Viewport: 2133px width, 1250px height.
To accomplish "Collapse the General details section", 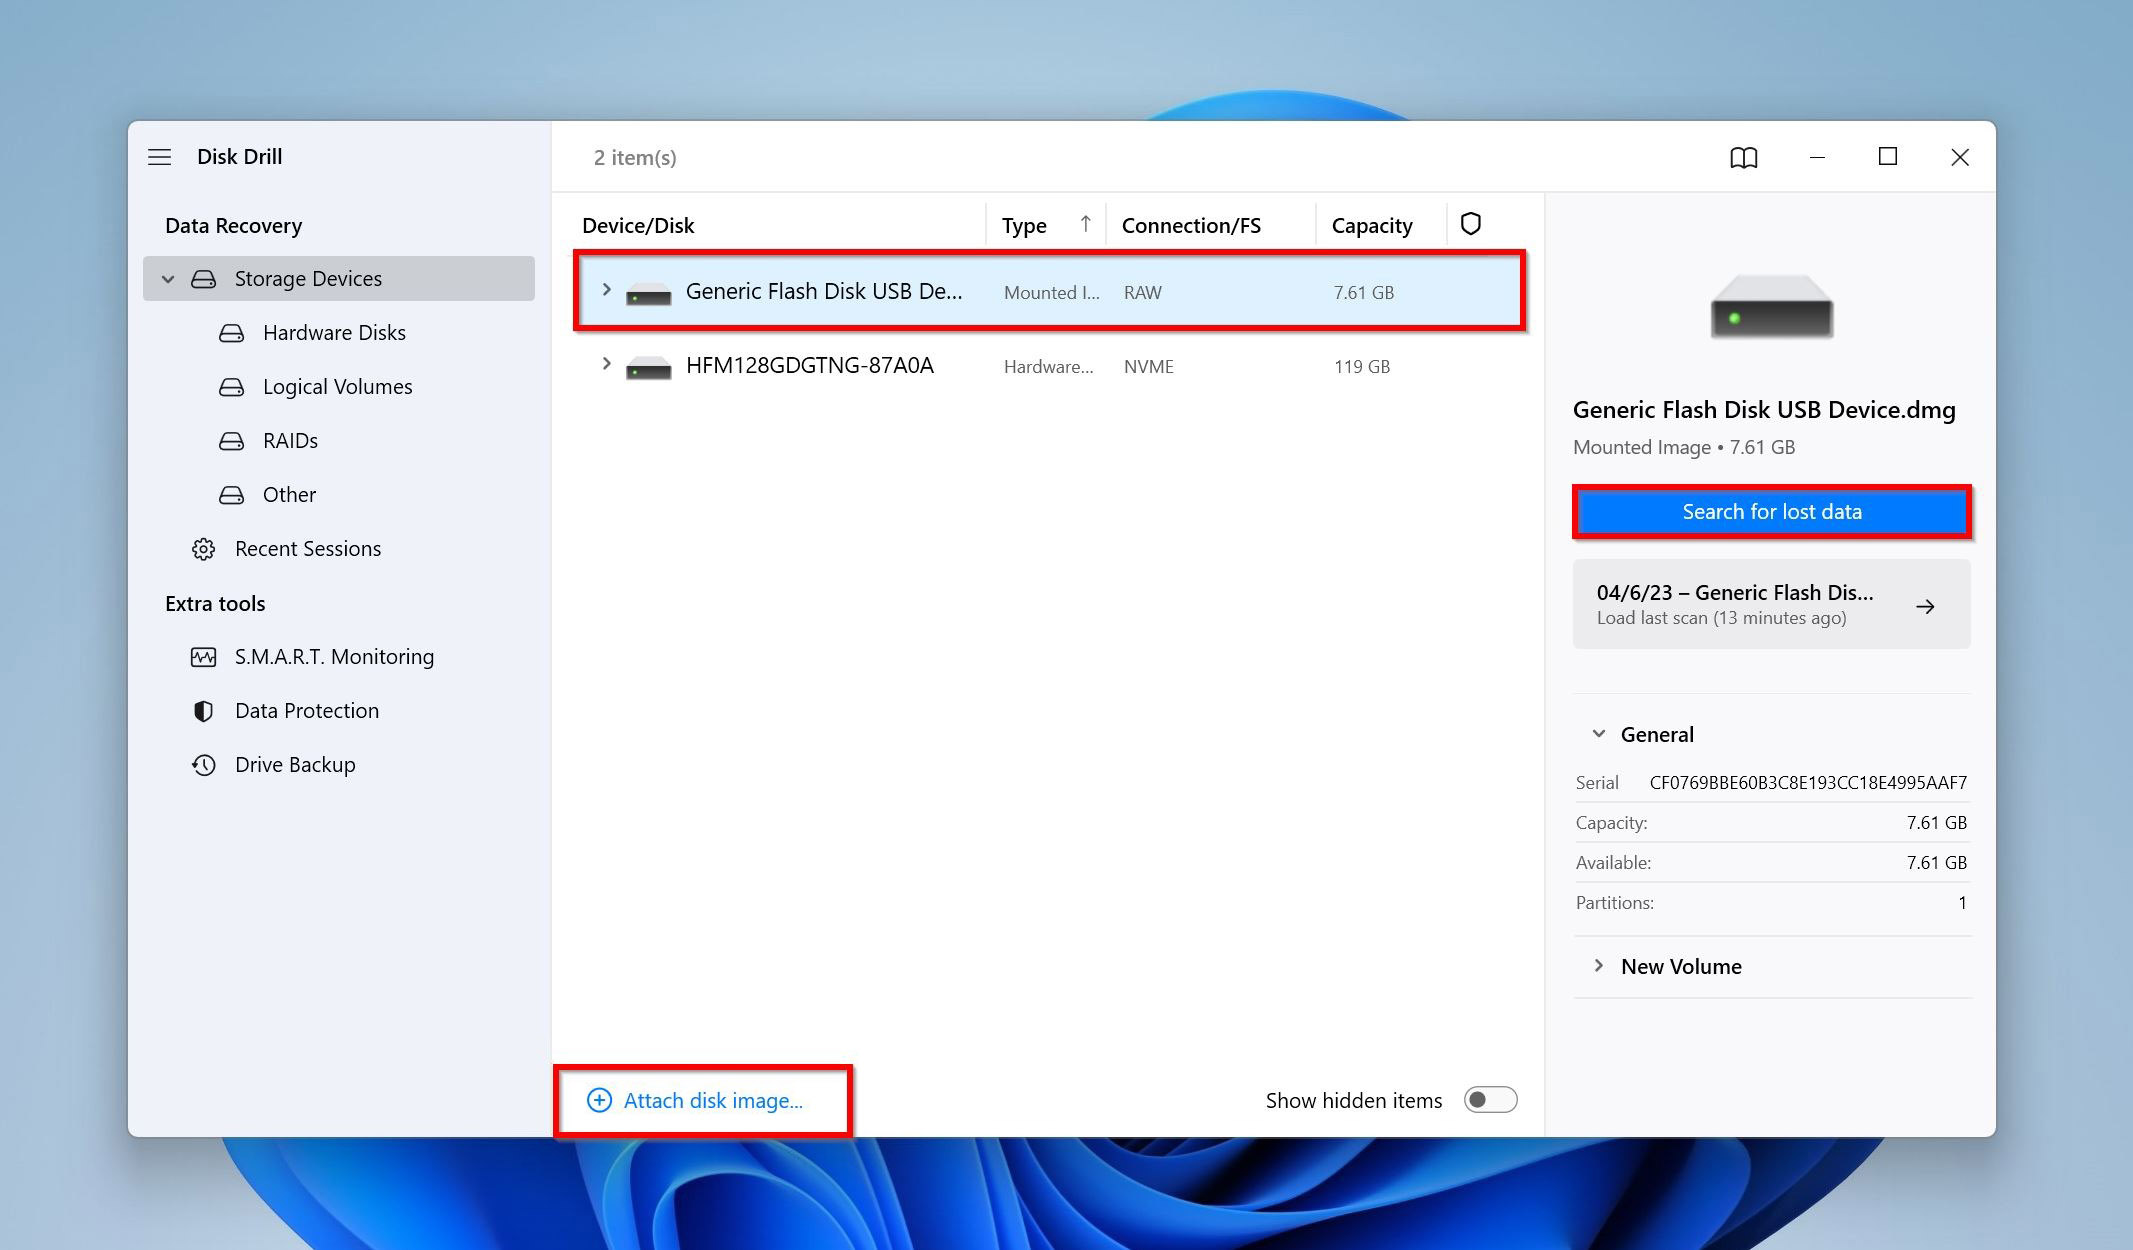I will (x=1598, y=734).
